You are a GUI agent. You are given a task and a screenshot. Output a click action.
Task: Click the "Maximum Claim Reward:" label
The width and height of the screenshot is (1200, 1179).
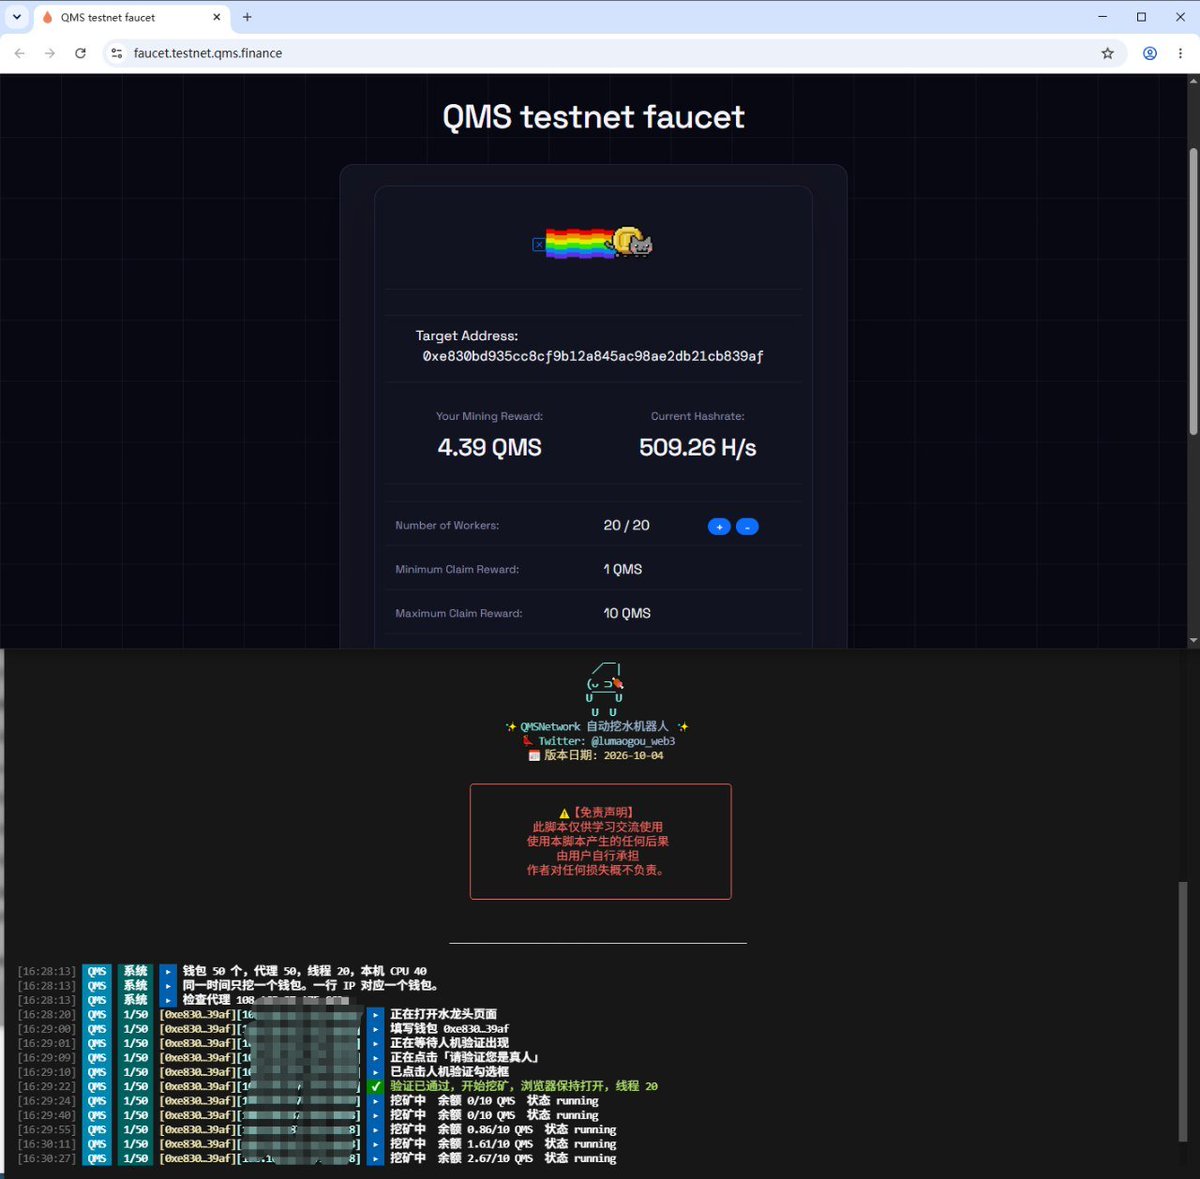pos(459,613)
